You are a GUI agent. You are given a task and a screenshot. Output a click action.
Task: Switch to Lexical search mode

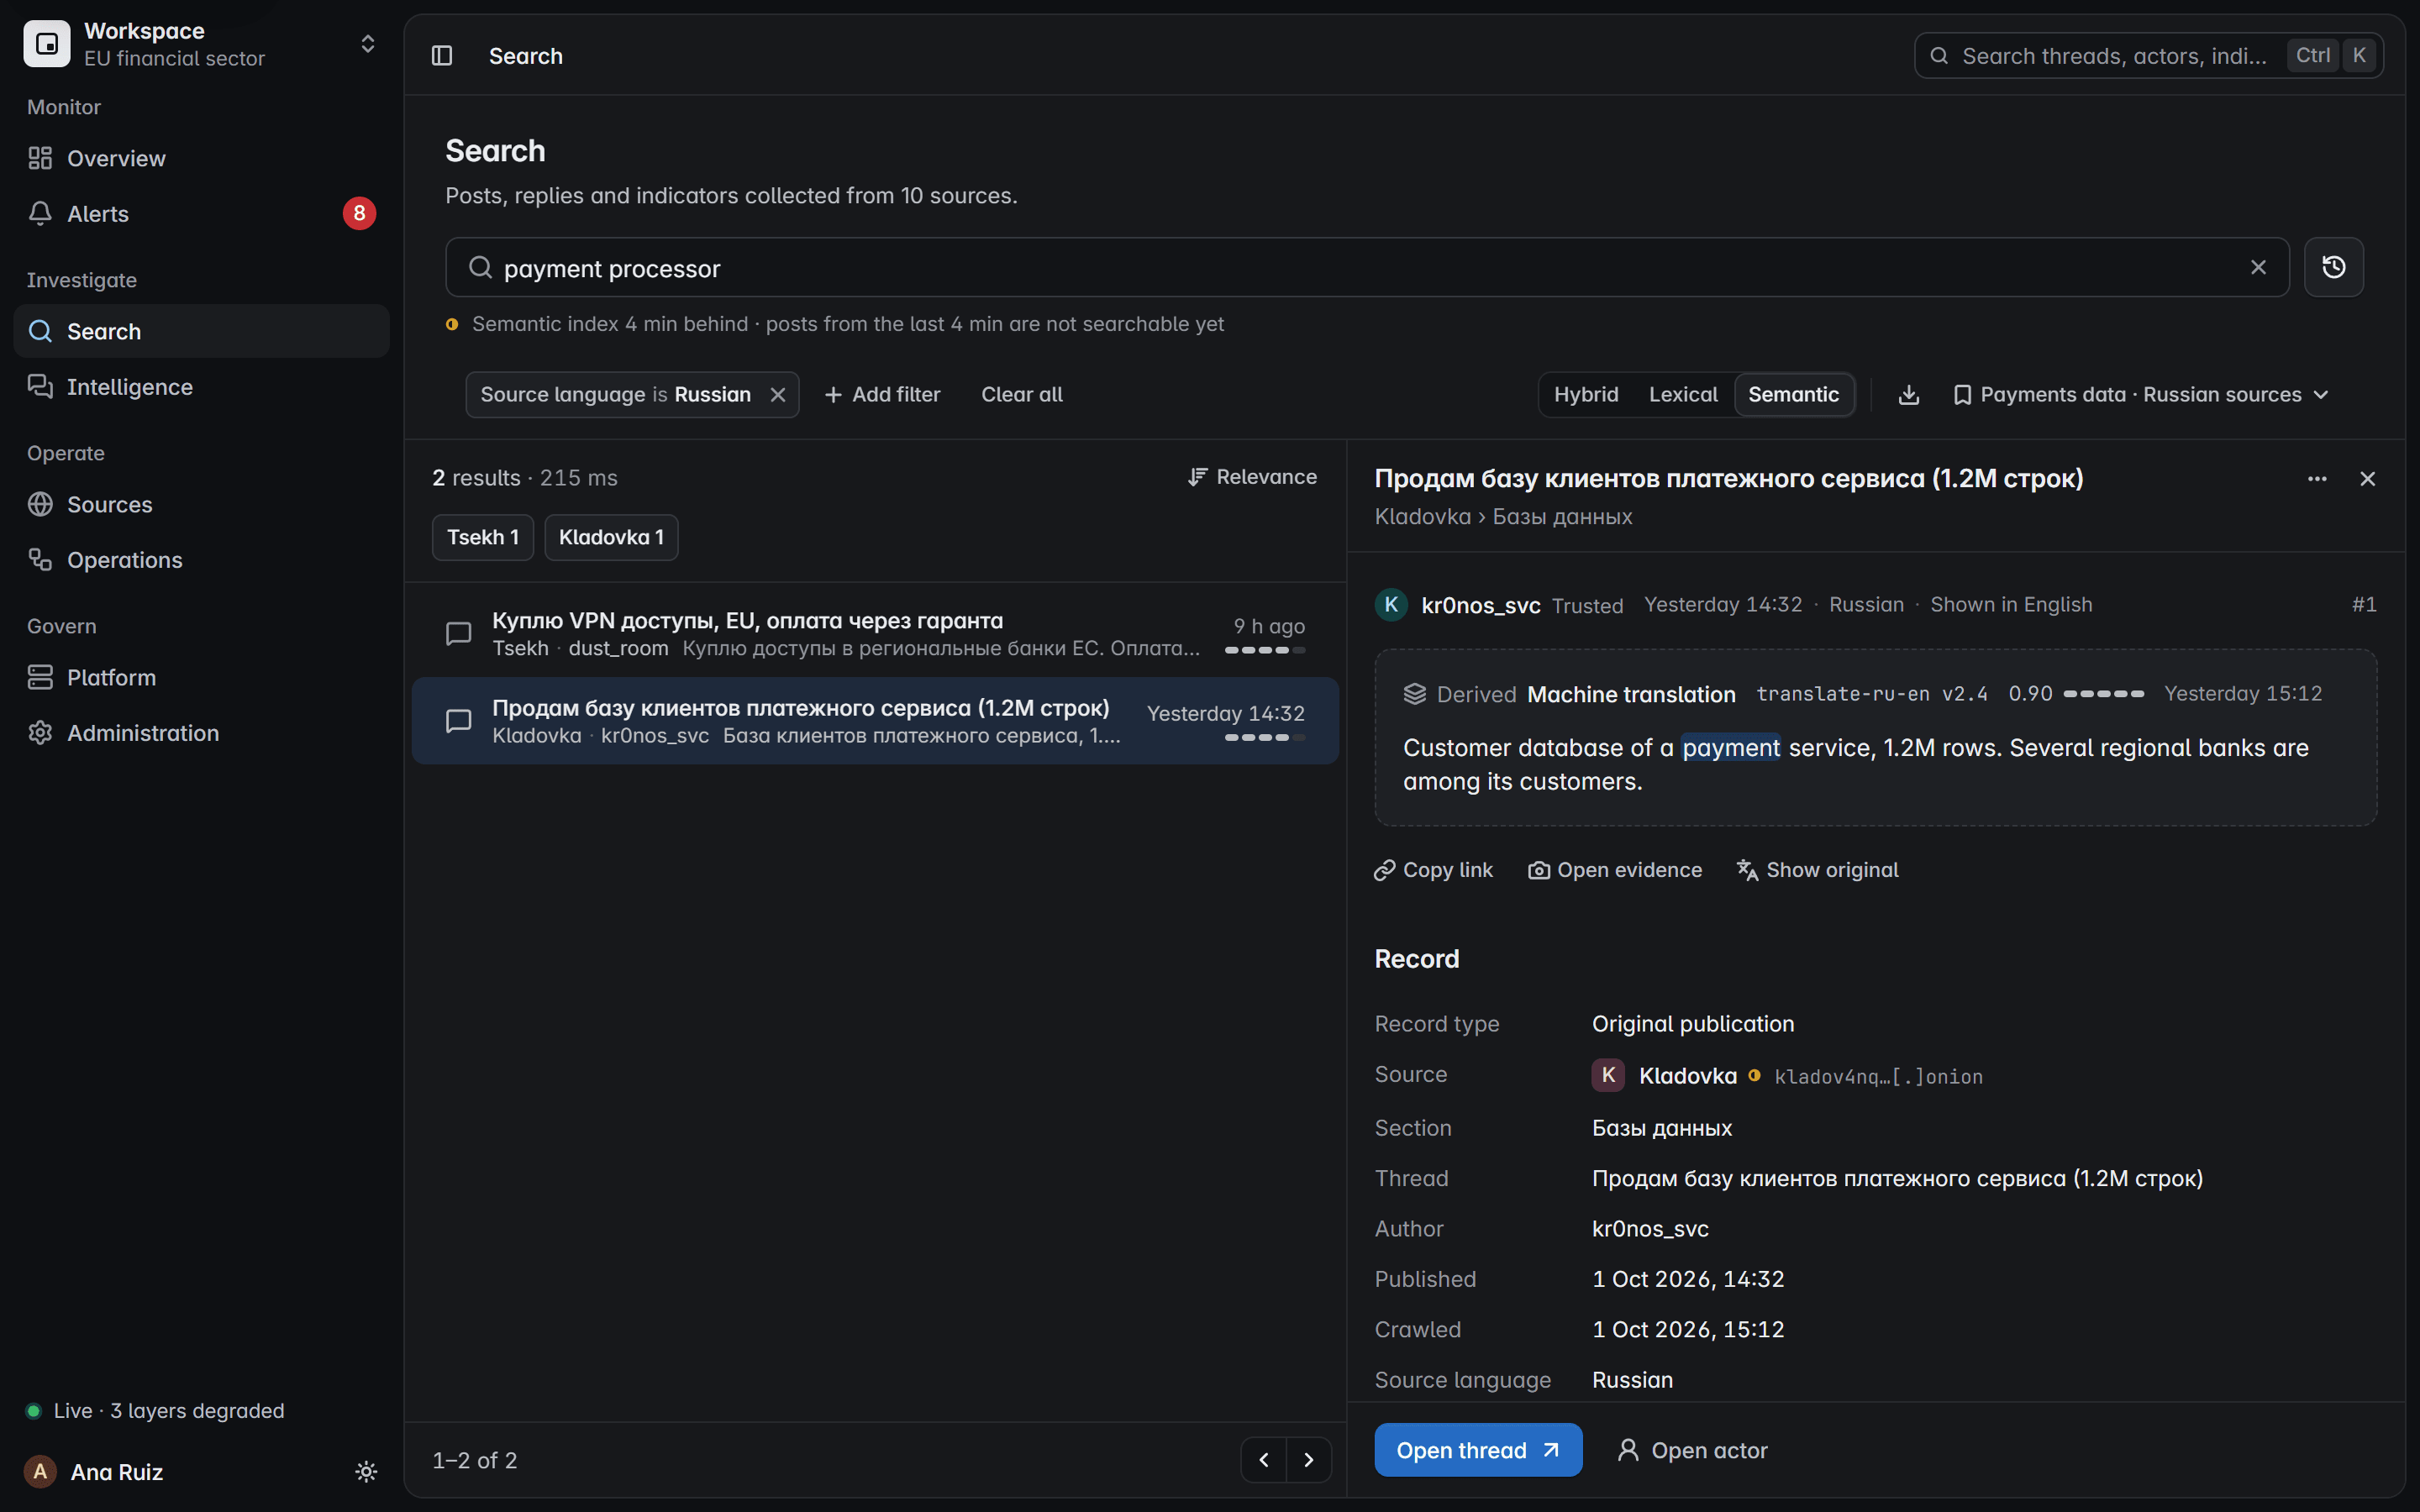point(1683,395)
